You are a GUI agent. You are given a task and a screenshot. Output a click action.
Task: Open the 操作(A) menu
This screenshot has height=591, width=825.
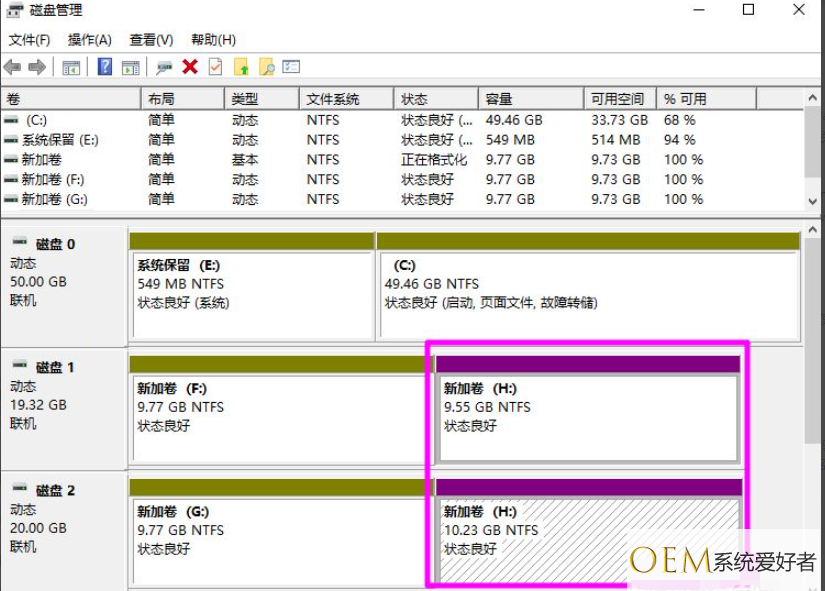coord(90,40)
